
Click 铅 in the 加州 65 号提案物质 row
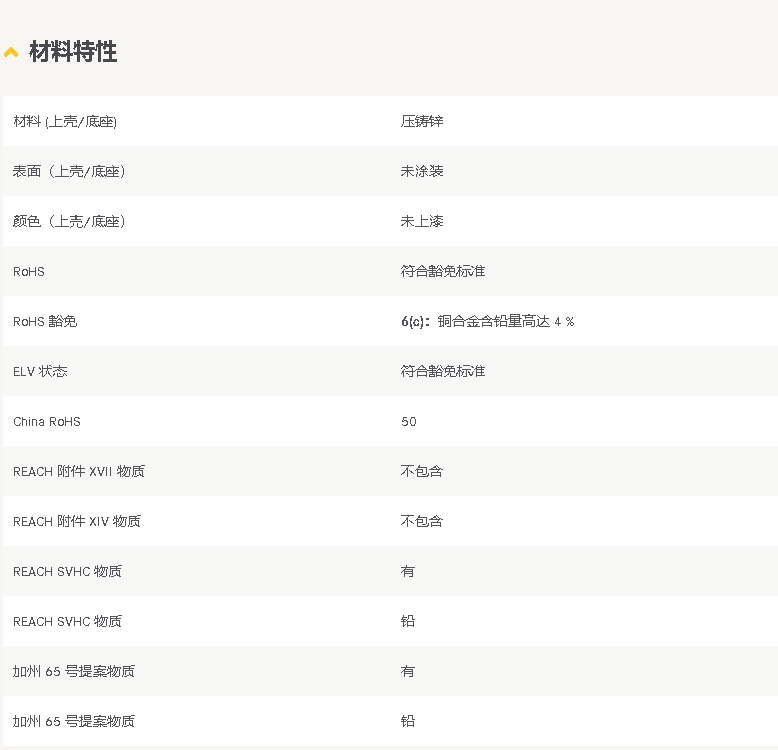tap(408, 721)
